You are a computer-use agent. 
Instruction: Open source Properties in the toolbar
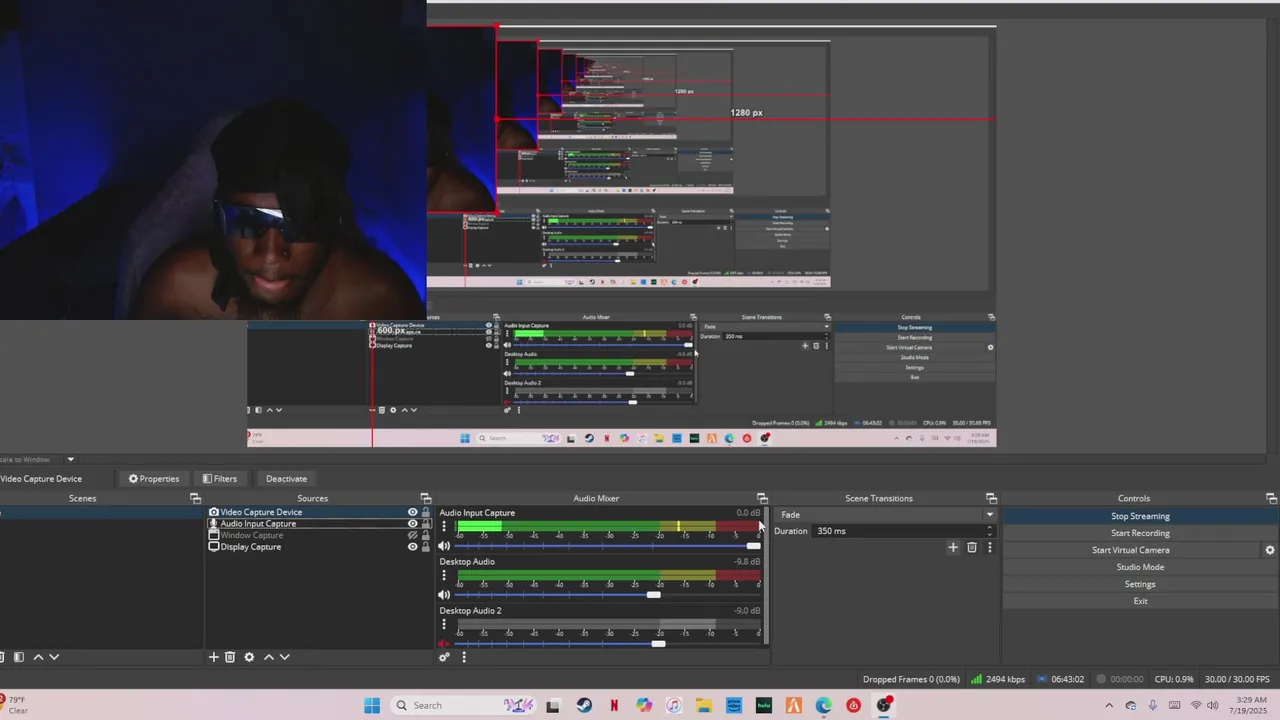click(154, 479)
